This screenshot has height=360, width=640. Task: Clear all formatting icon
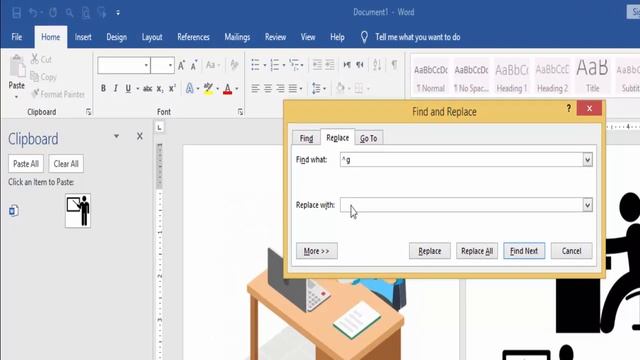click(234, 65)
